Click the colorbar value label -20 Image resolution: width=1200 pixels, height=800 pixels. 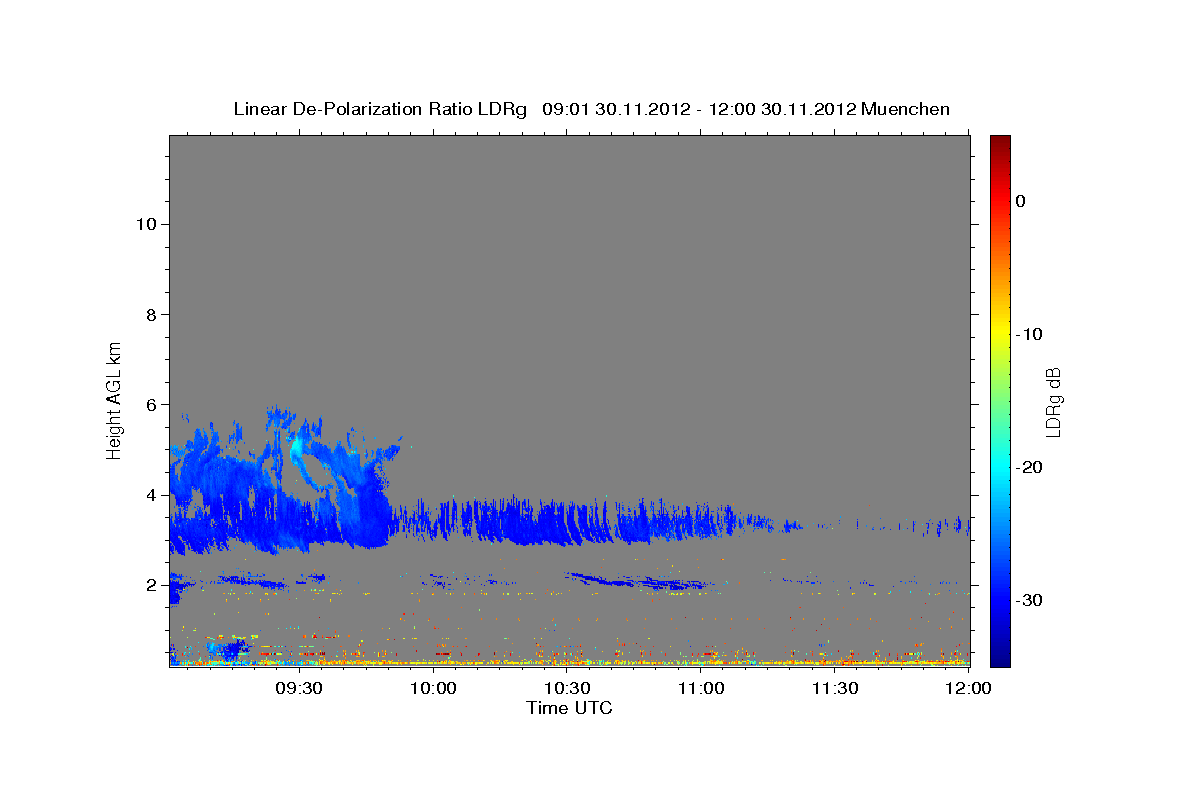[1030, 467]
